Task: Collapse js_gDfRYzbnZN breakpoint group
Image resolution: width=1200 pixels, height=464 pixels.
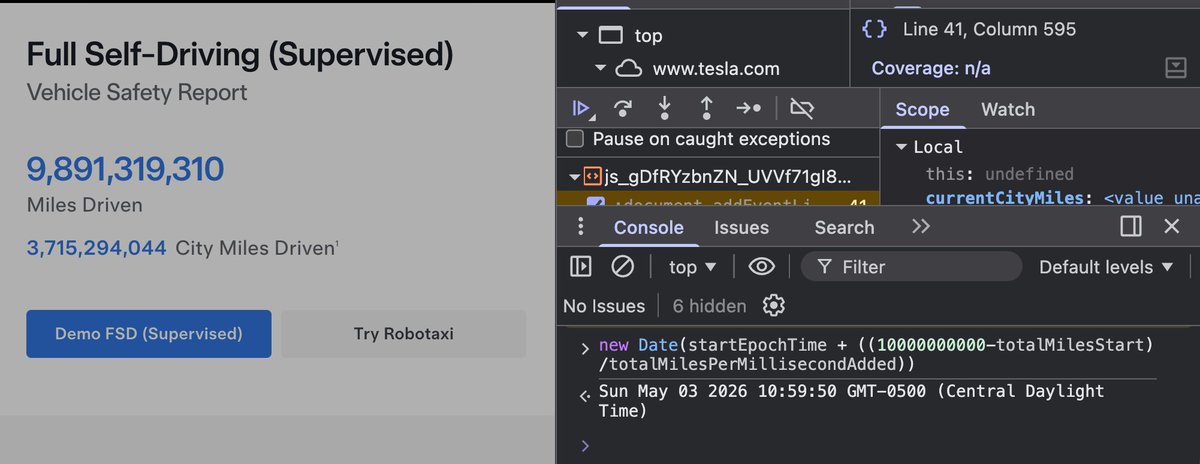Action: click(574, 177)
